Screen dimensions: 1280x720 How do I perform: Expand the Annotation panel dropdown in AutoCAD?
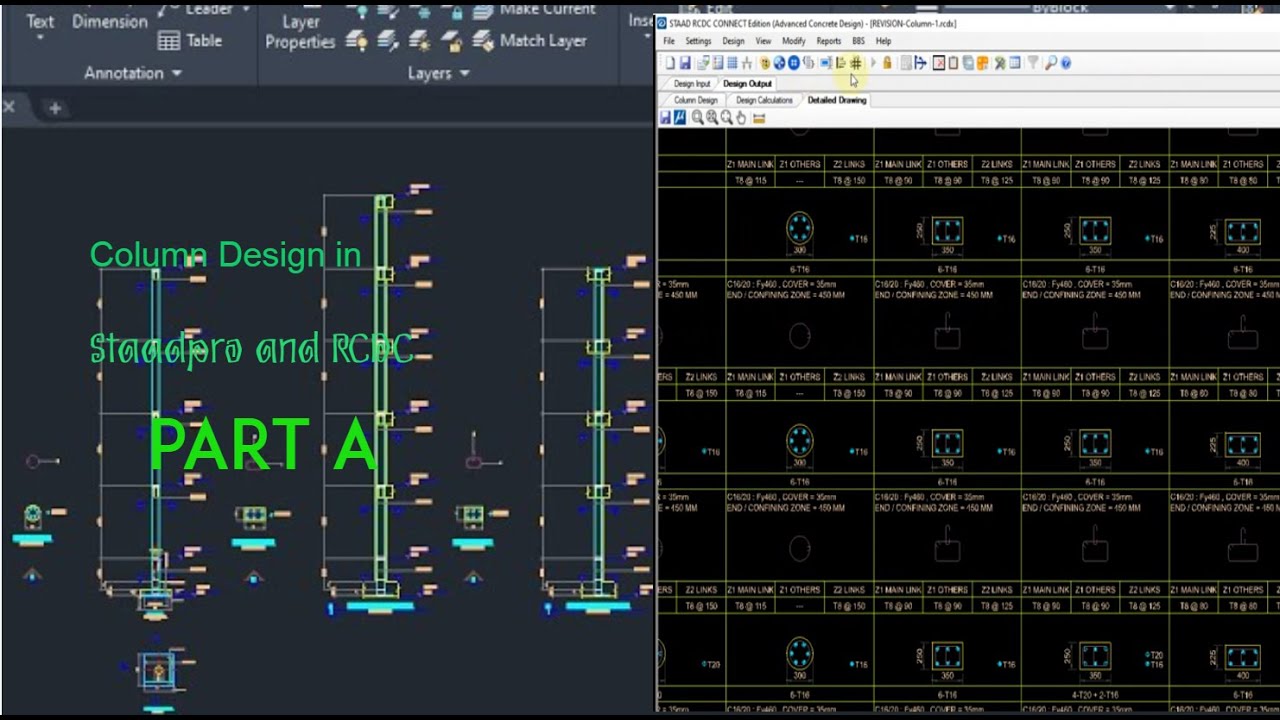coord(177,73)
